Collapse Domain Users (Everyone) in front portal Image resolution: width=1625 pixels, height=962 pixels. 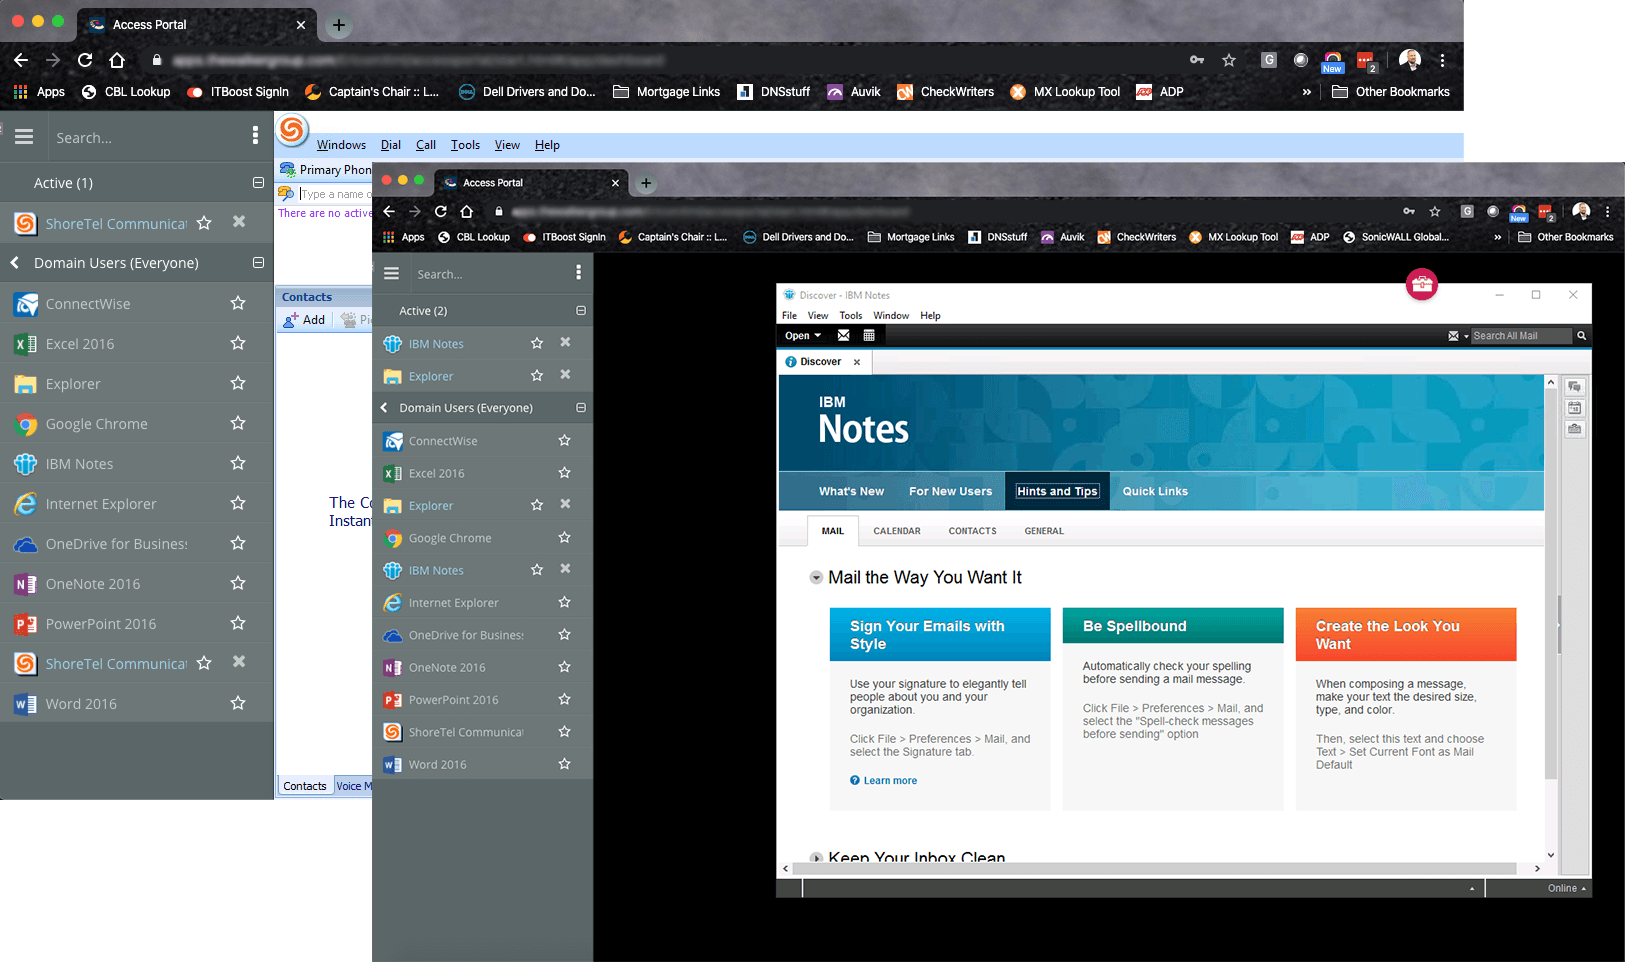click(581, 408)
